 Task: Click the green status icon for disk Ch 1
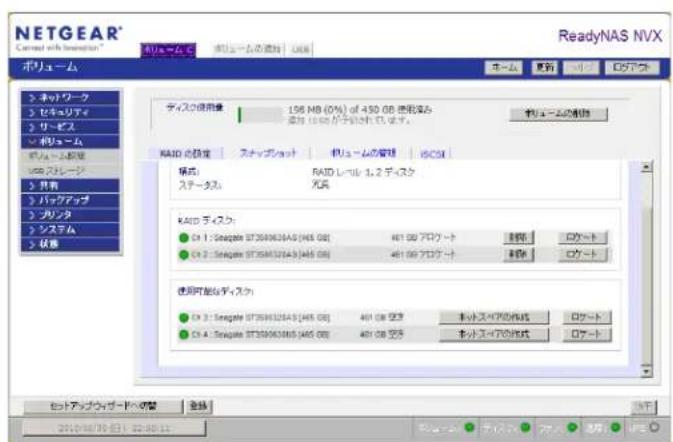click(x=184, y=238)
